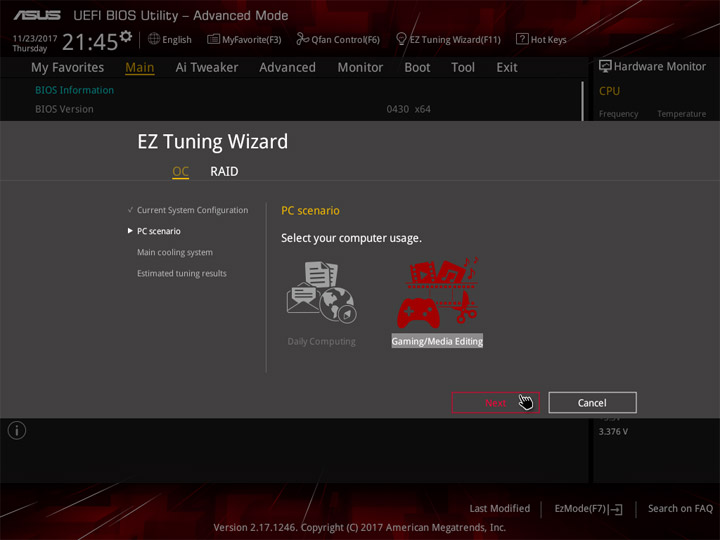Select the Daily Computing scenario icon
Screen dimensions: 720x540
321,292
